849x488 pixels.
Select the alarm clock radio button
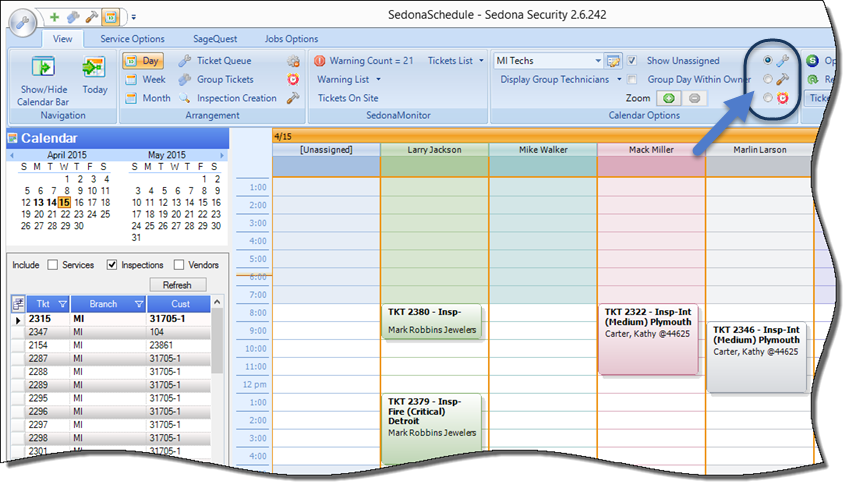point(768,97)
